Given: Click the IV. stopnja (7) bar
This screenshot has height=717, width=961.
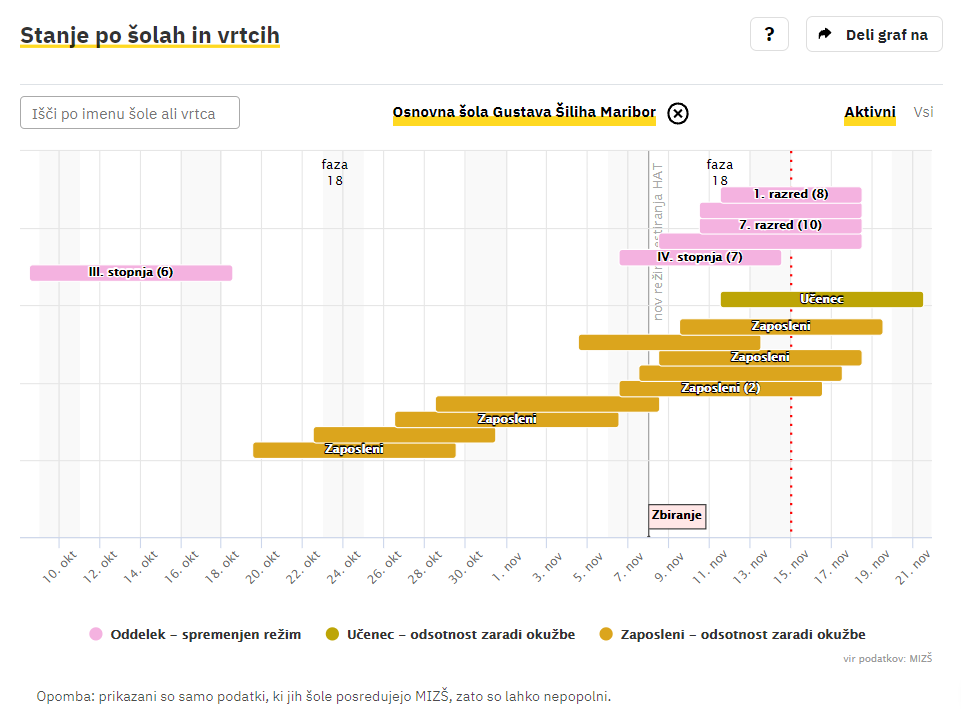Looking at the screenshot, I should point(700,257).
